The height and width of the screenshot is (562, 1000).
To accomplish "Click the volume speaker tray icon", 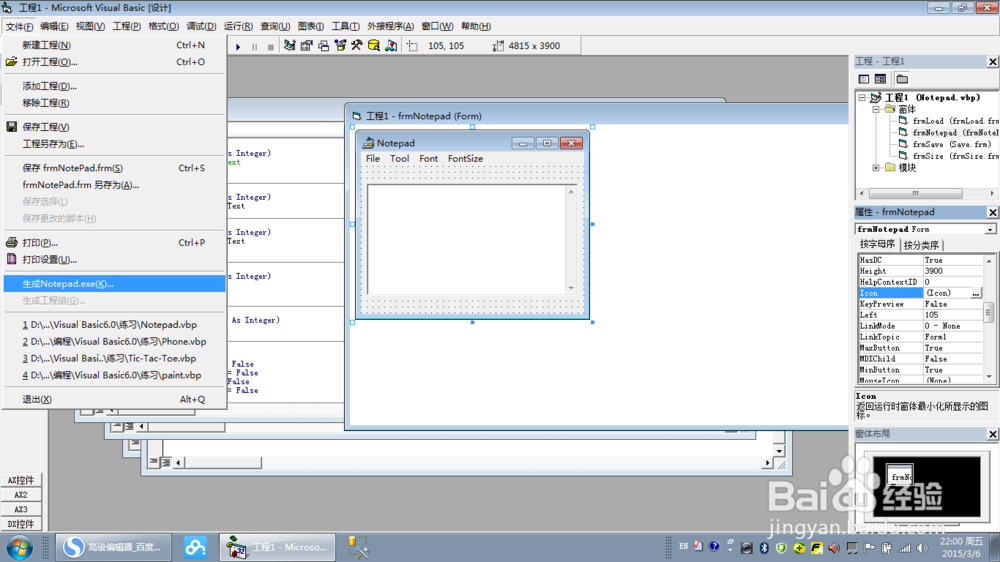I will (x=922, y=548).
